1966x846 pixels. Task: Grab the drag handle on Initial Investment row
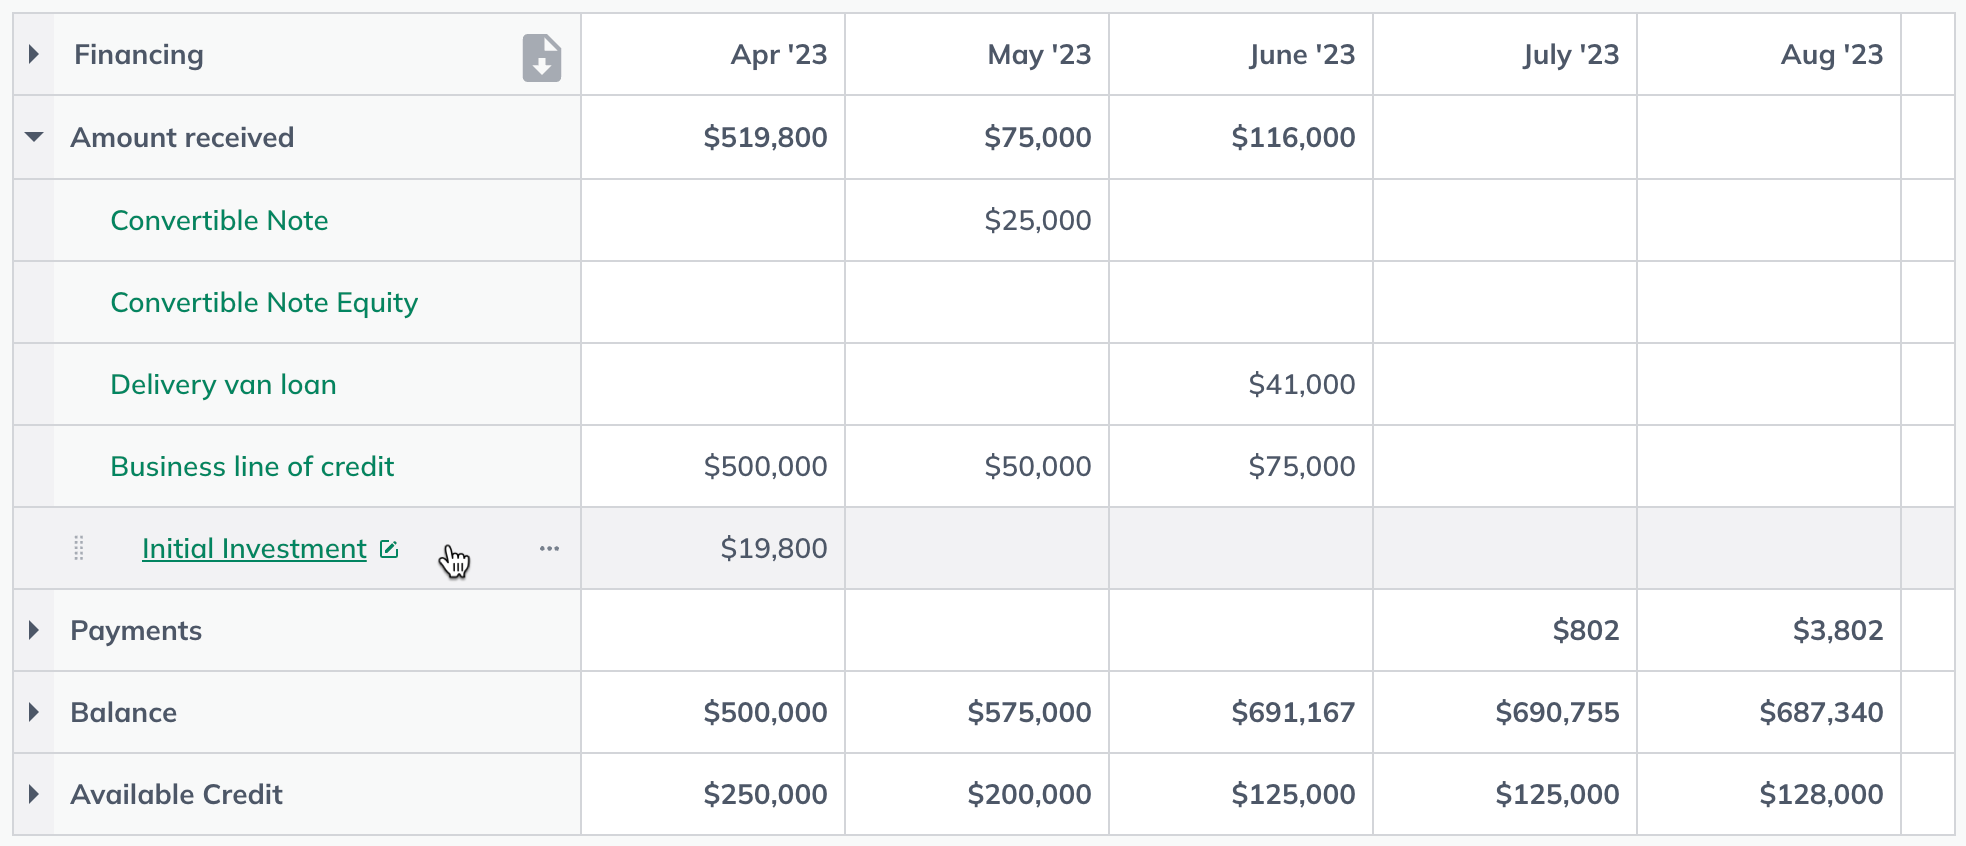79,548
